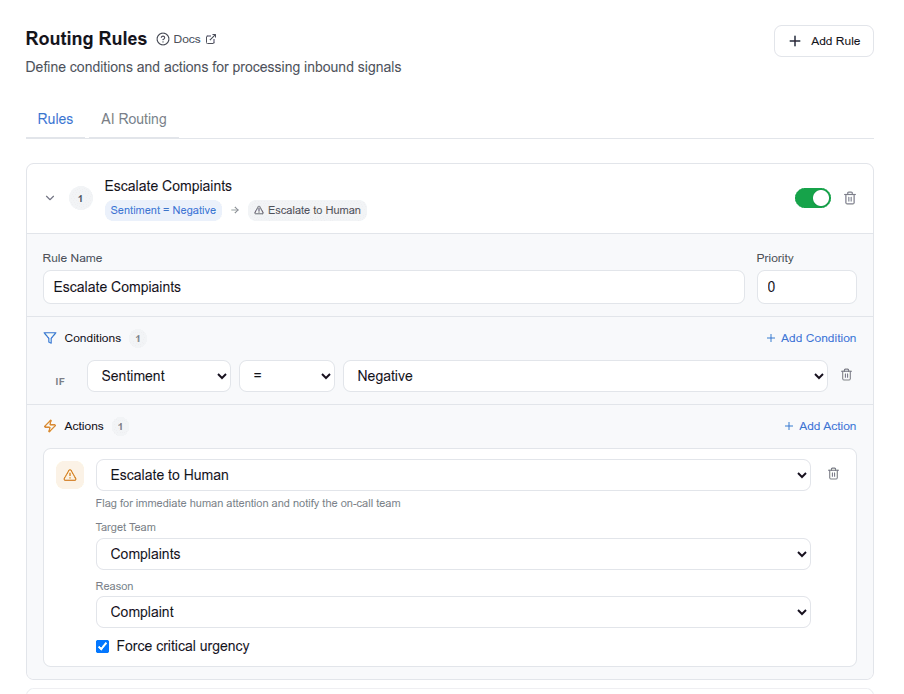Click the Add Condition link
Viewport: 904px width, 694px height.
[x=810, y=338]
